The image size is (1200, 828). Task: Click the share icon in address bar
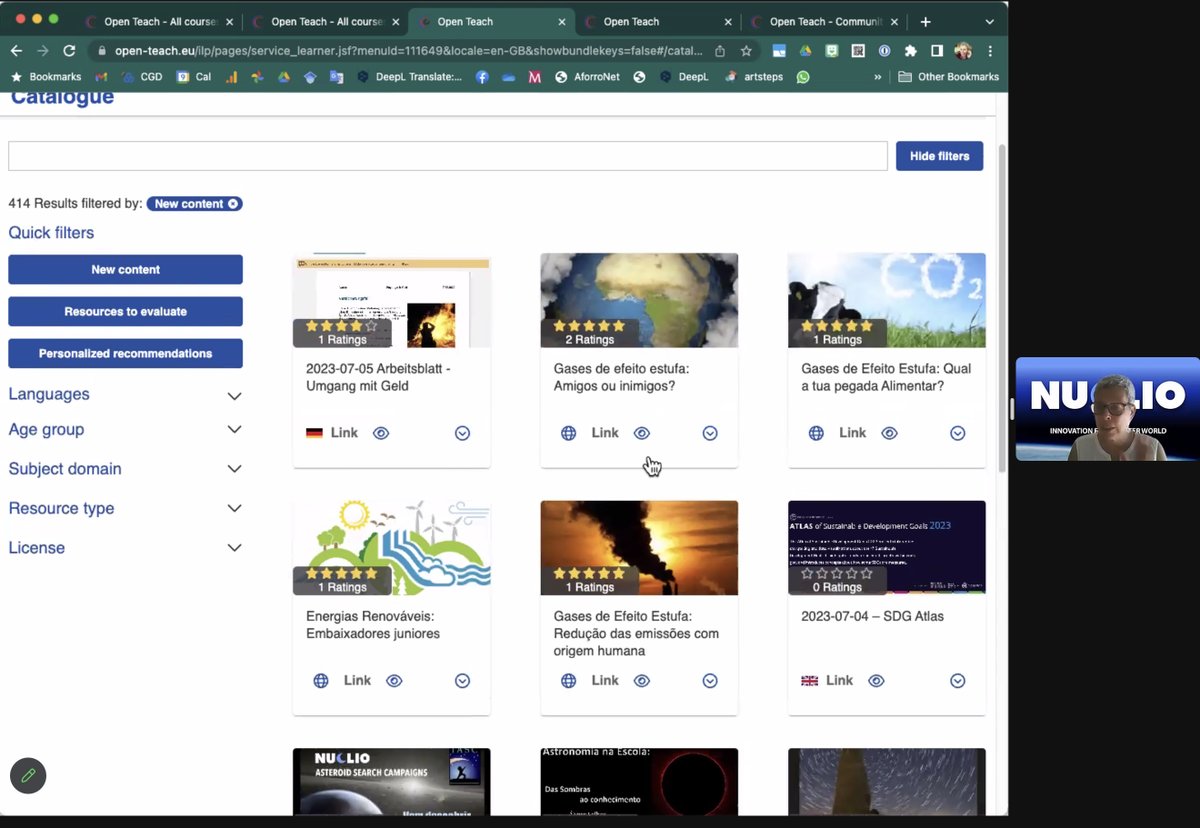720,51
